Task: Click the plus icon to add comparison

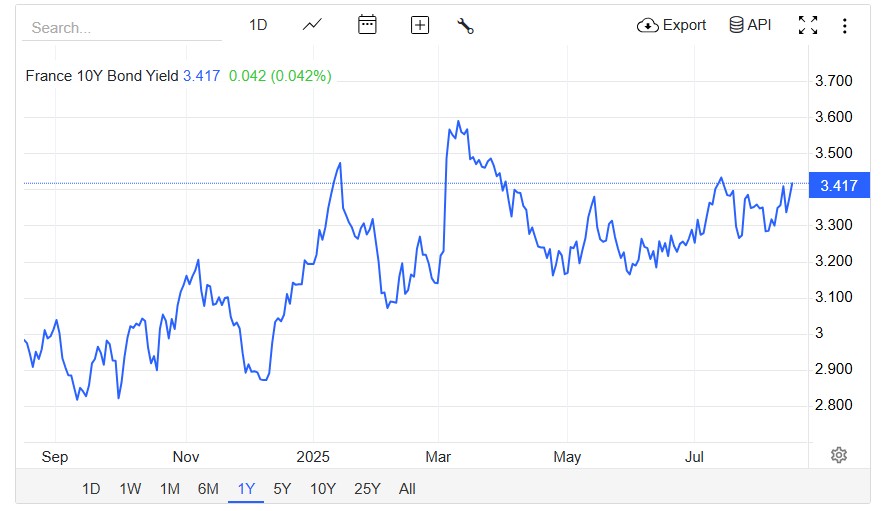Action: pyautogui.click(x=420, y=25)
